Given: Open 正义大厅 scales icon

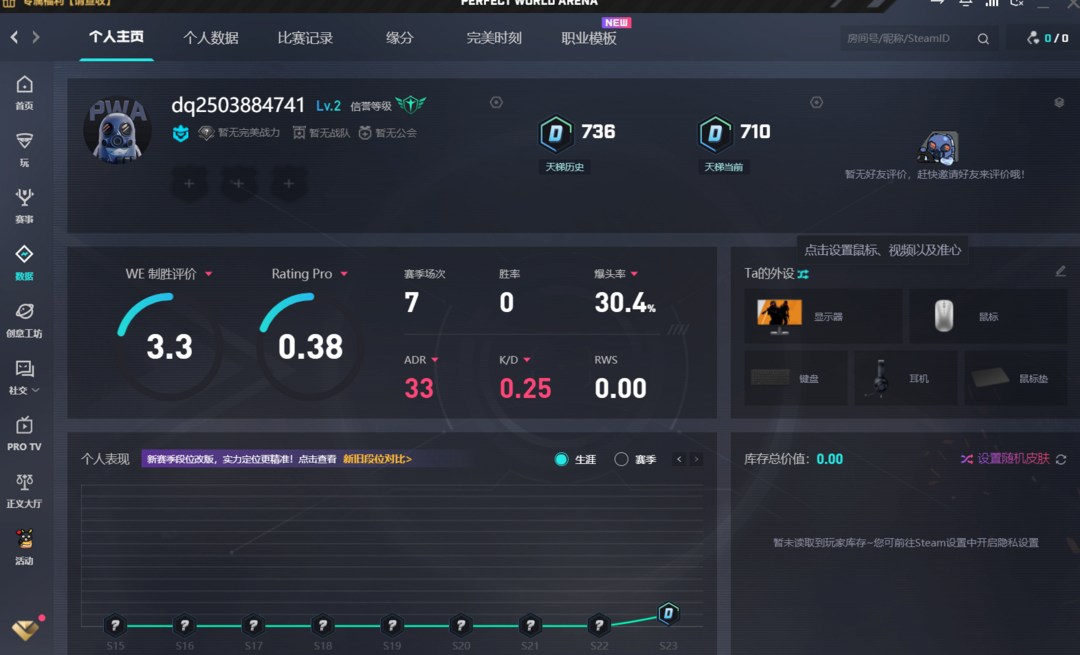Looking at the screenshot, I should pos(24,490).
